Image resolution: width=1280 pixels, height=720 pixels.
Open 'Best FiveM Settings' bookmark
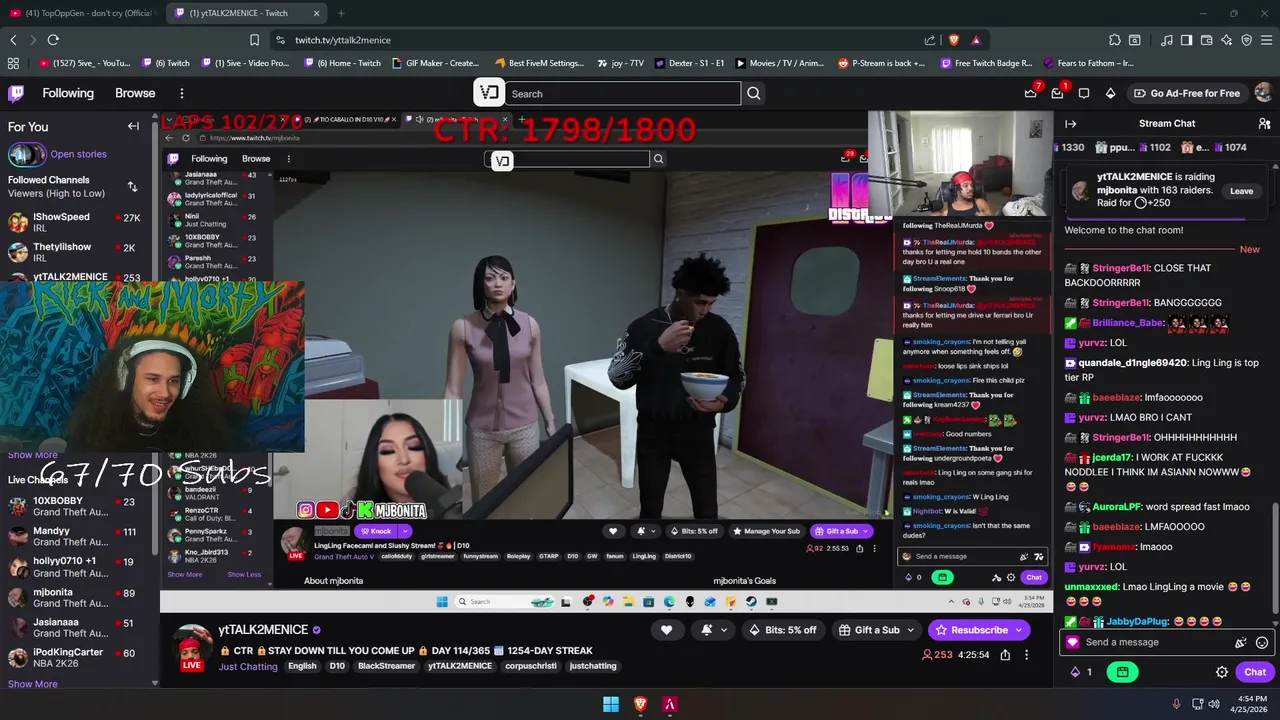(539, 63)
